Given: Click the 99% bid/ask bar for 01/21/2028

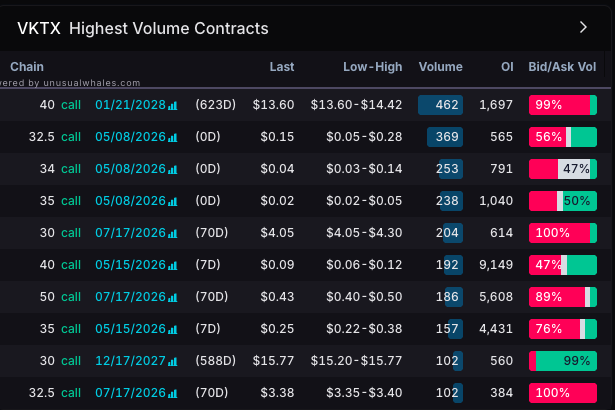Looking at the screenshot, I should (x=563, y=105).
